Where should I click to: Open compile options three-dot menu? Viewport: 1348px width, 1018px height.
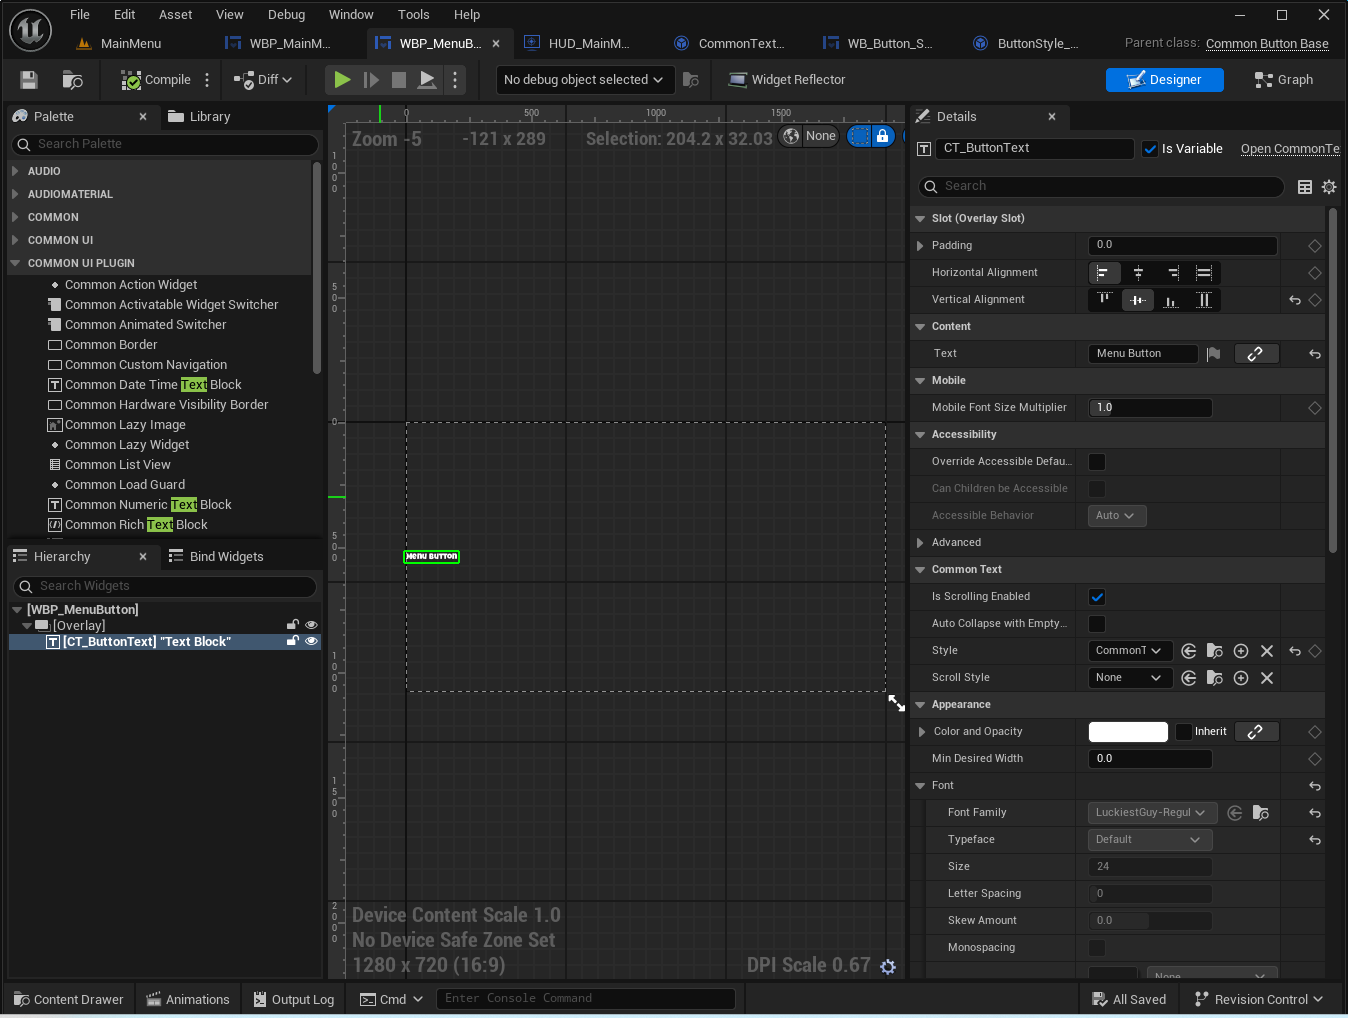click(207, 80)
